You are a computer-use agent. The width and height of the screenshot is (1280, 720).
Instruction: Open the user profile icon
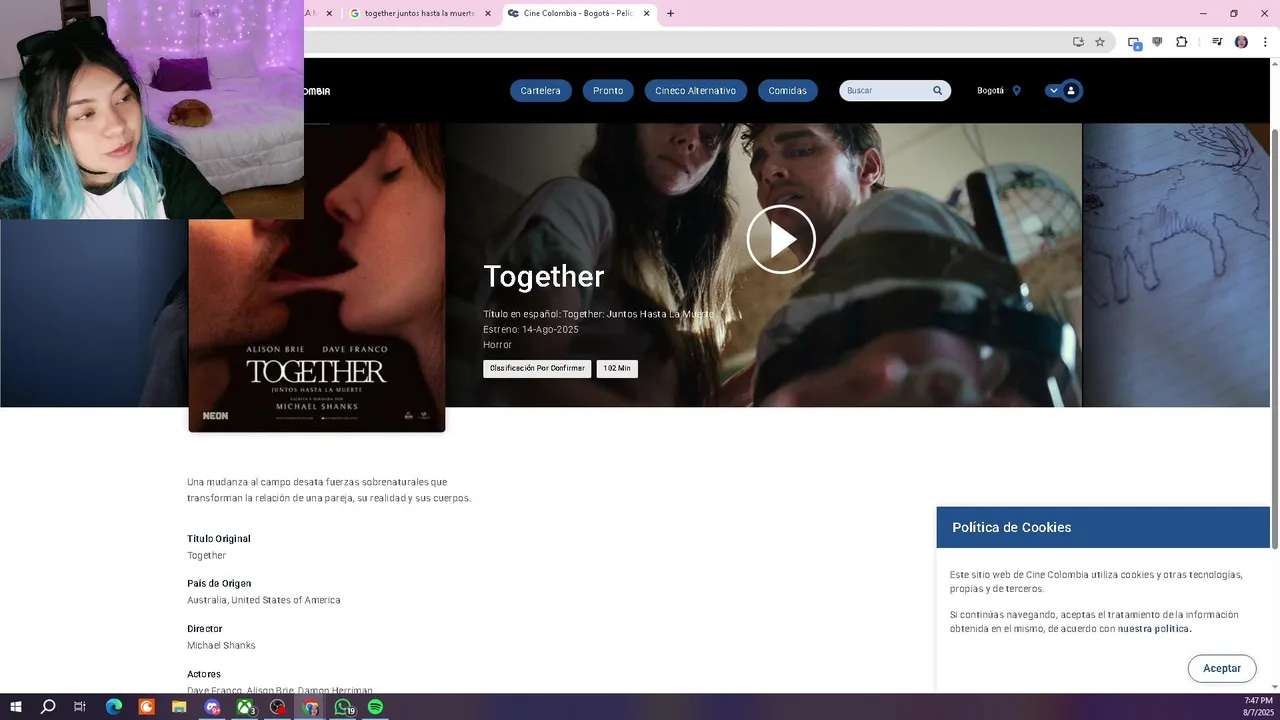[1071, 91]
